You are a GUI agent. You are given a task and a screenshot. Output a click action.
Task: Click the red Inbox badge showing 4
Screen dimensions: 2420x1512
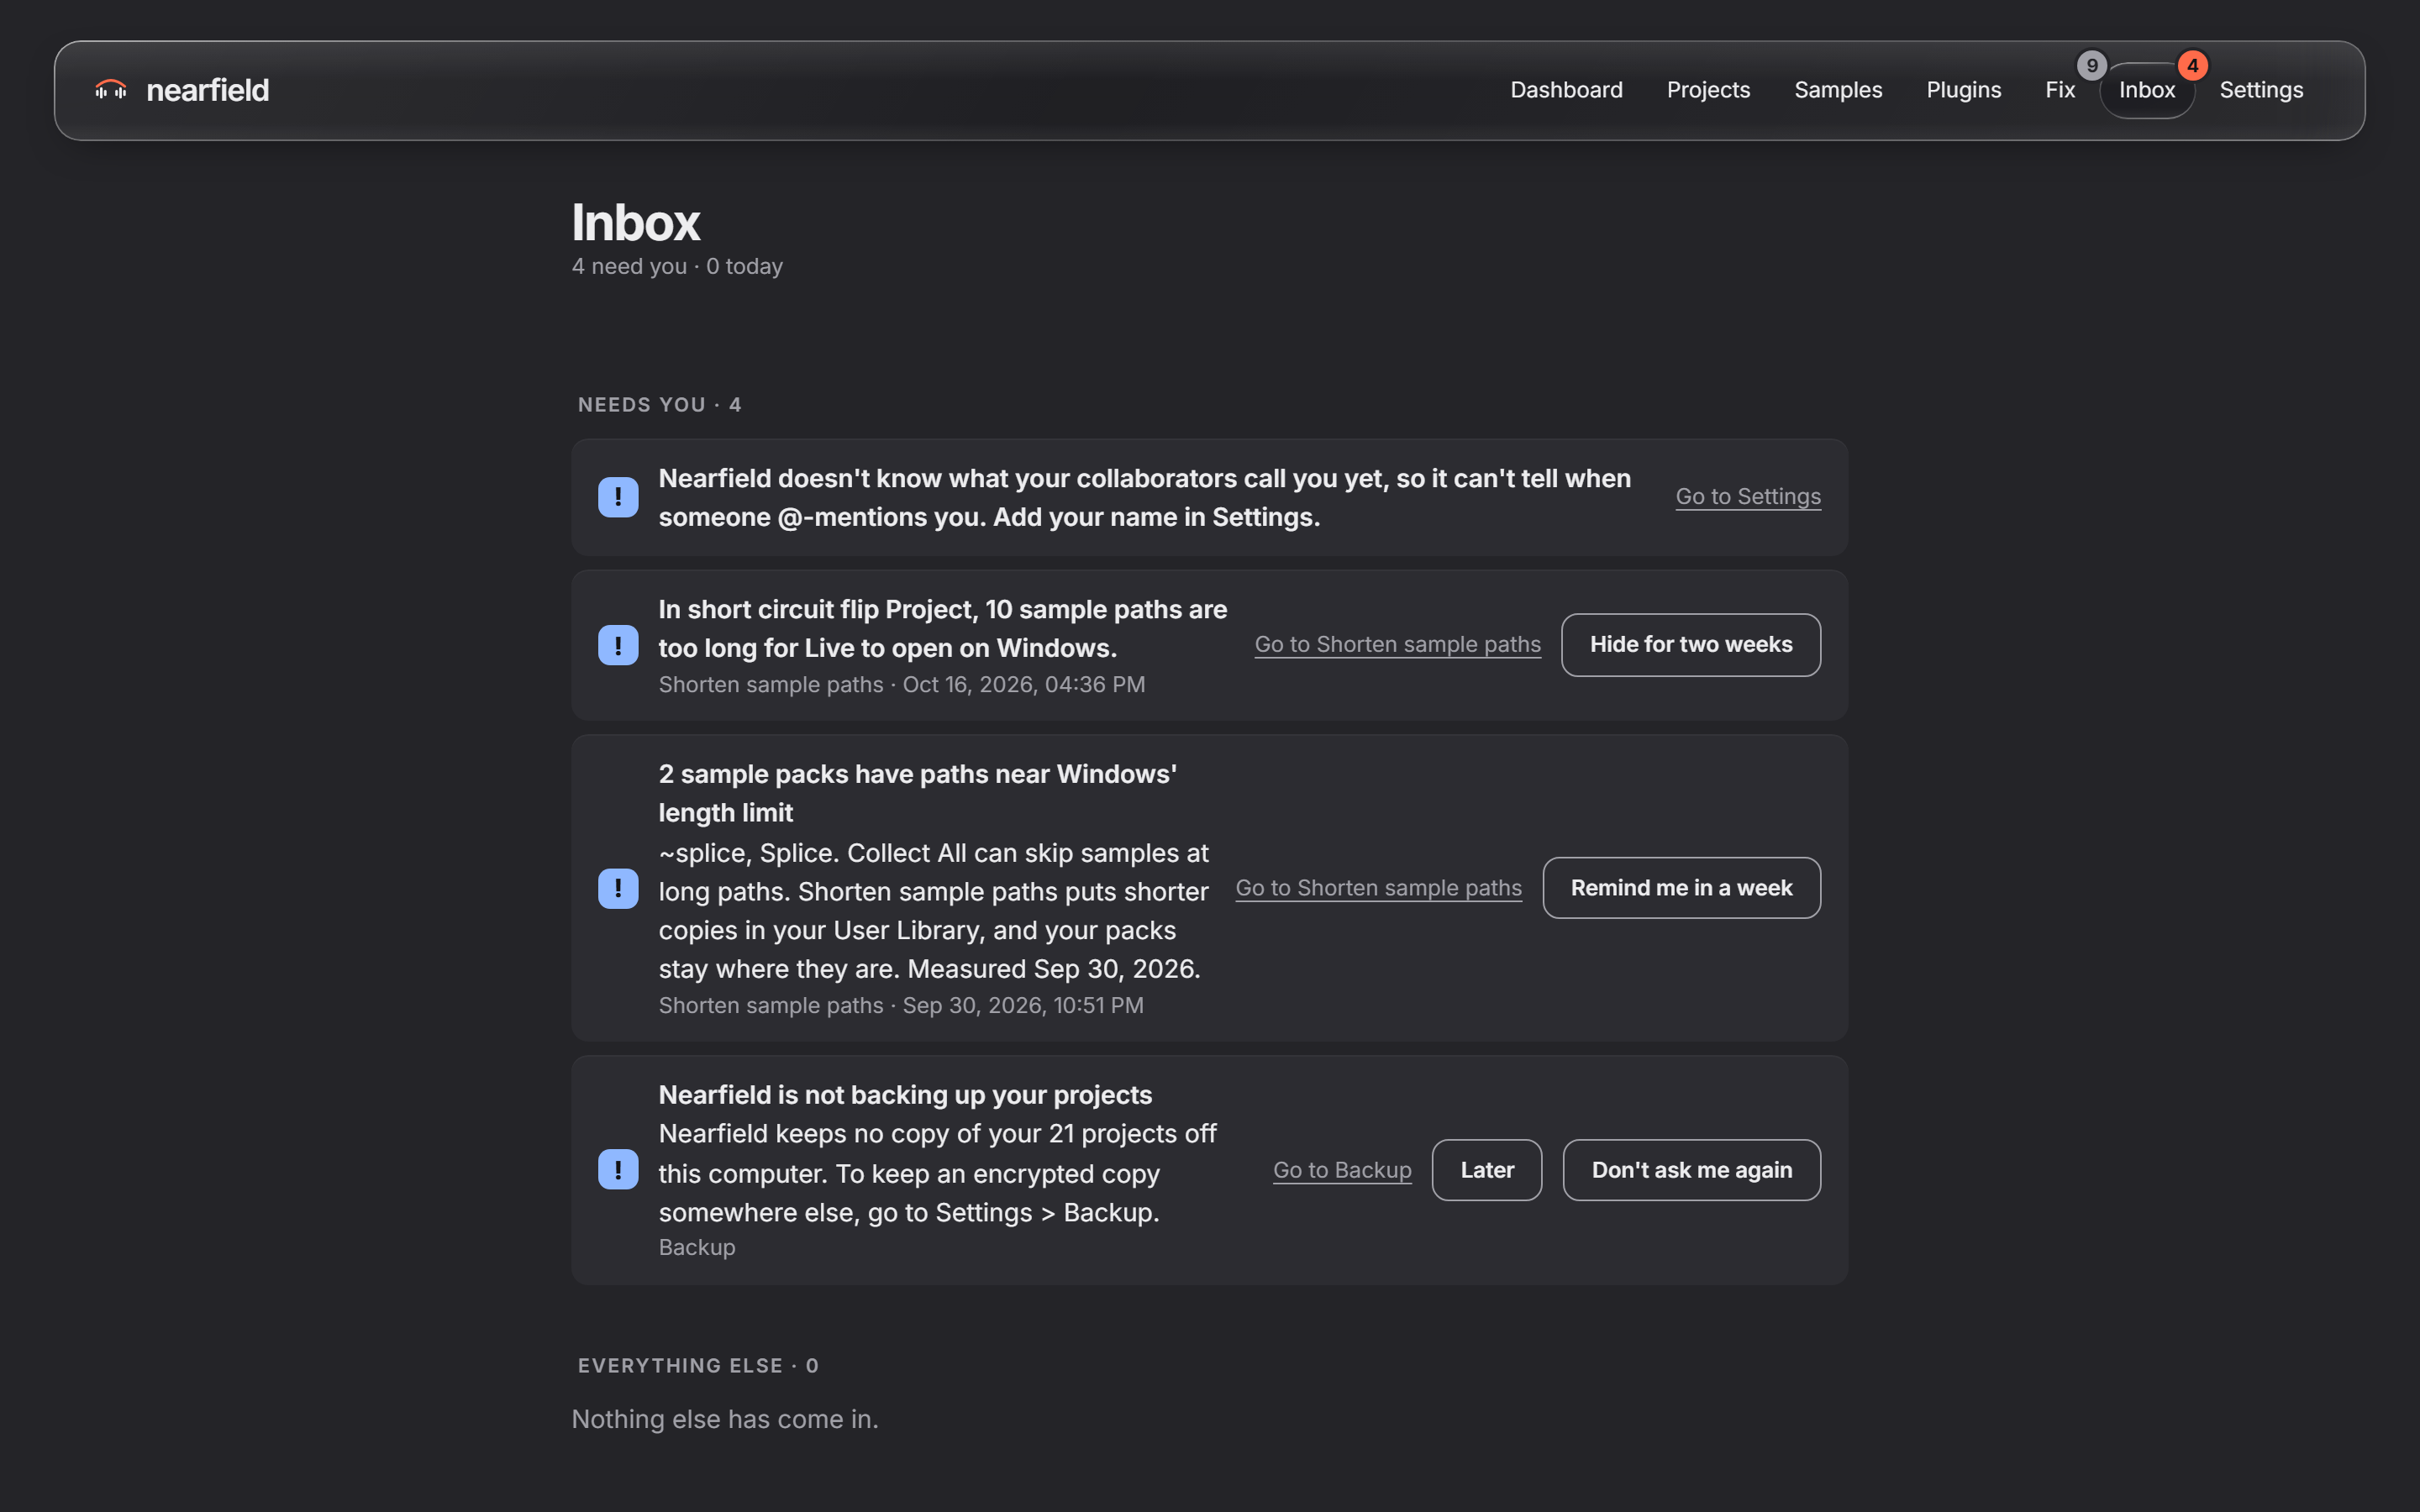[x=2192, y=65]
